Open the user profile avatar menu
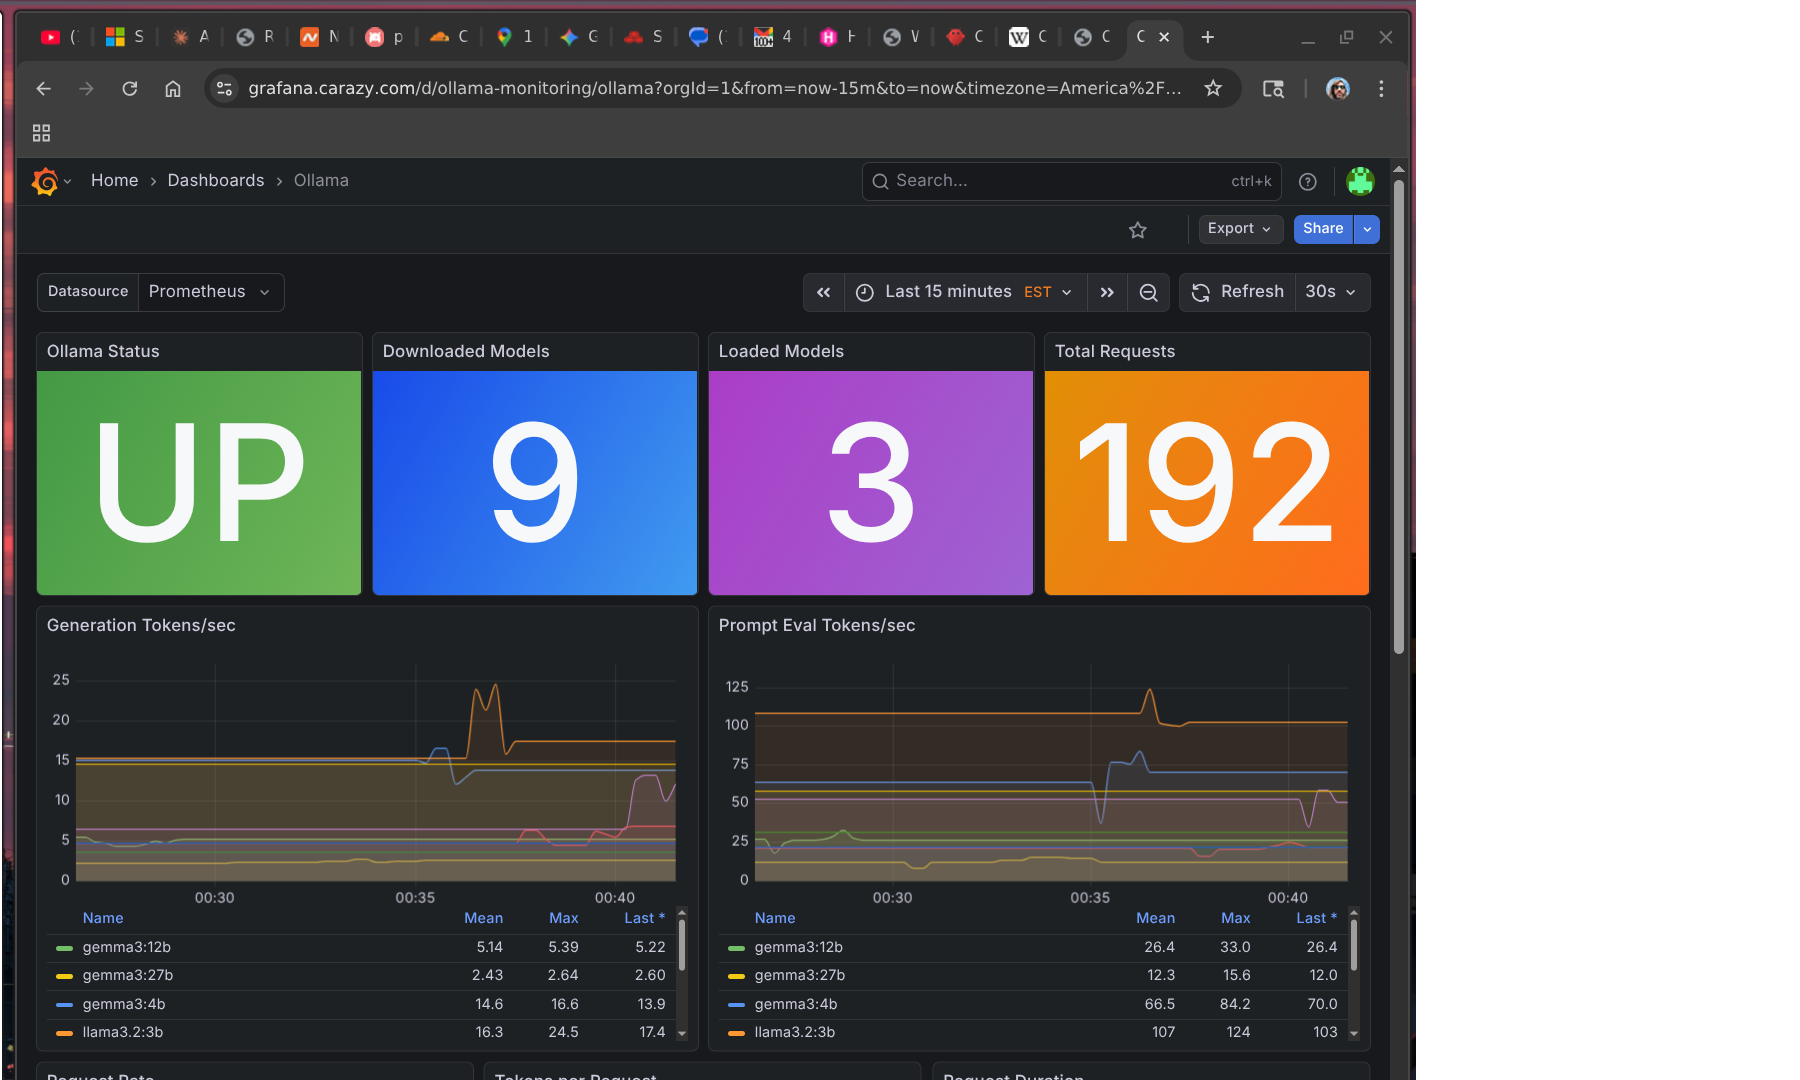 pyautogui.click(x=1360, y=181)
